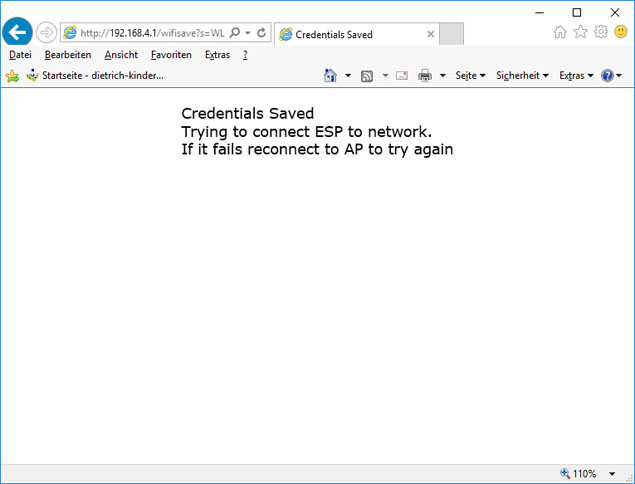This screenshot has width=635, height=484.
Task: Open the Extras command bar dropdown
Action: 576,75
